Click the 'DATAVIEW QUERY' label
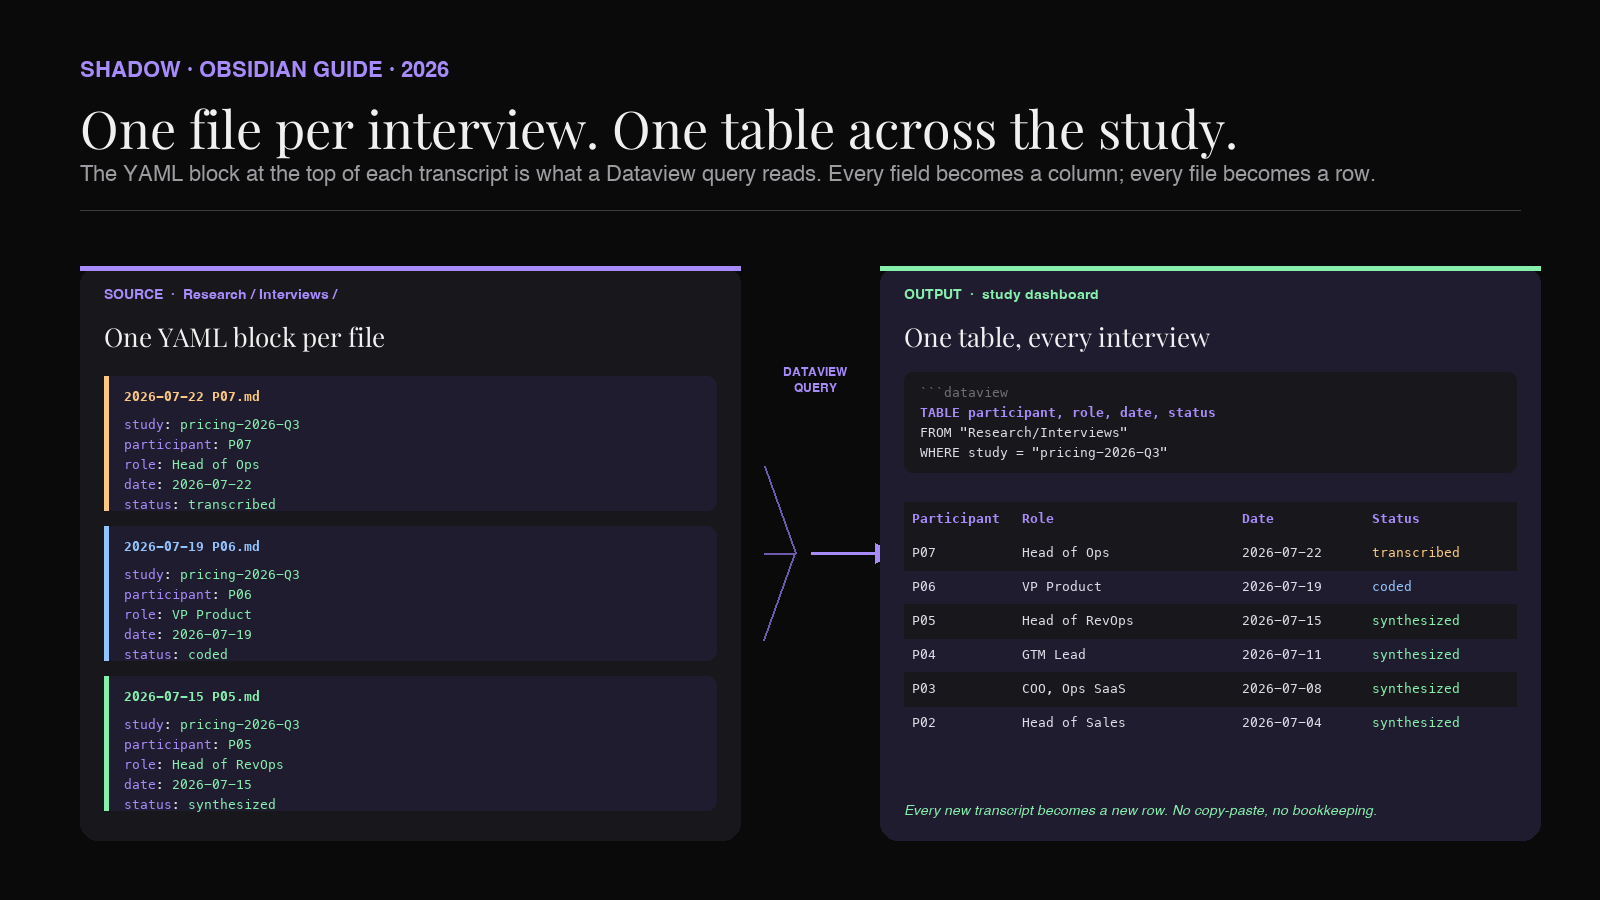Image resolution: width=1600 pixels, height=900 pixels. [x=815, y=380]
